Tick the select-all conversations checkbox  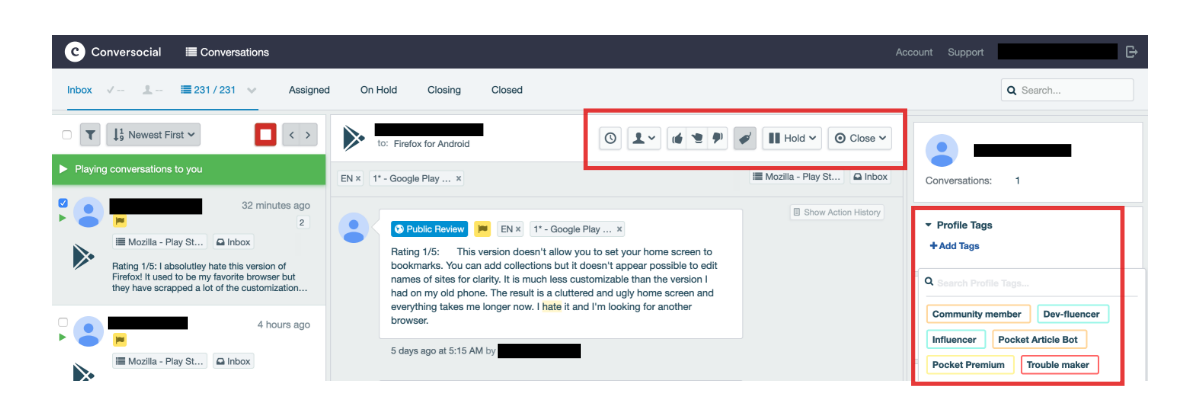tap(66, 134)
